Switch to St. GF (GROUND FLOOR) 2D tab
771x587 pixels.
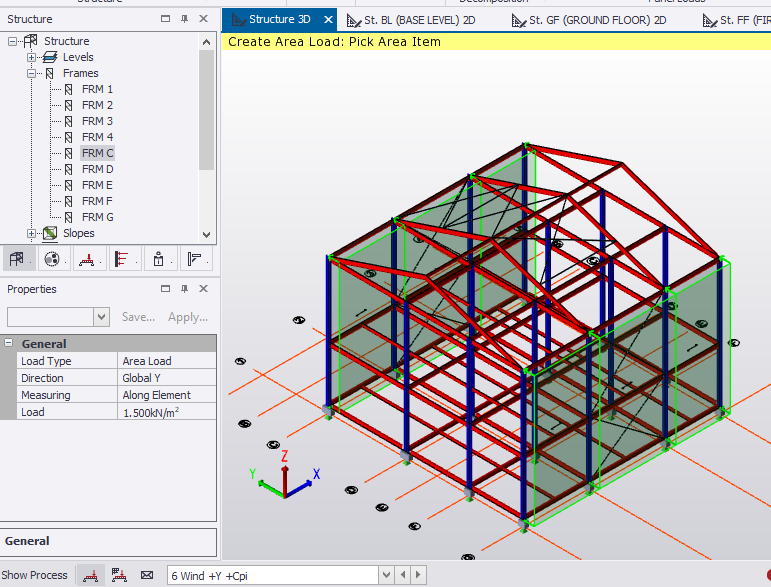(x=589, y=20)
